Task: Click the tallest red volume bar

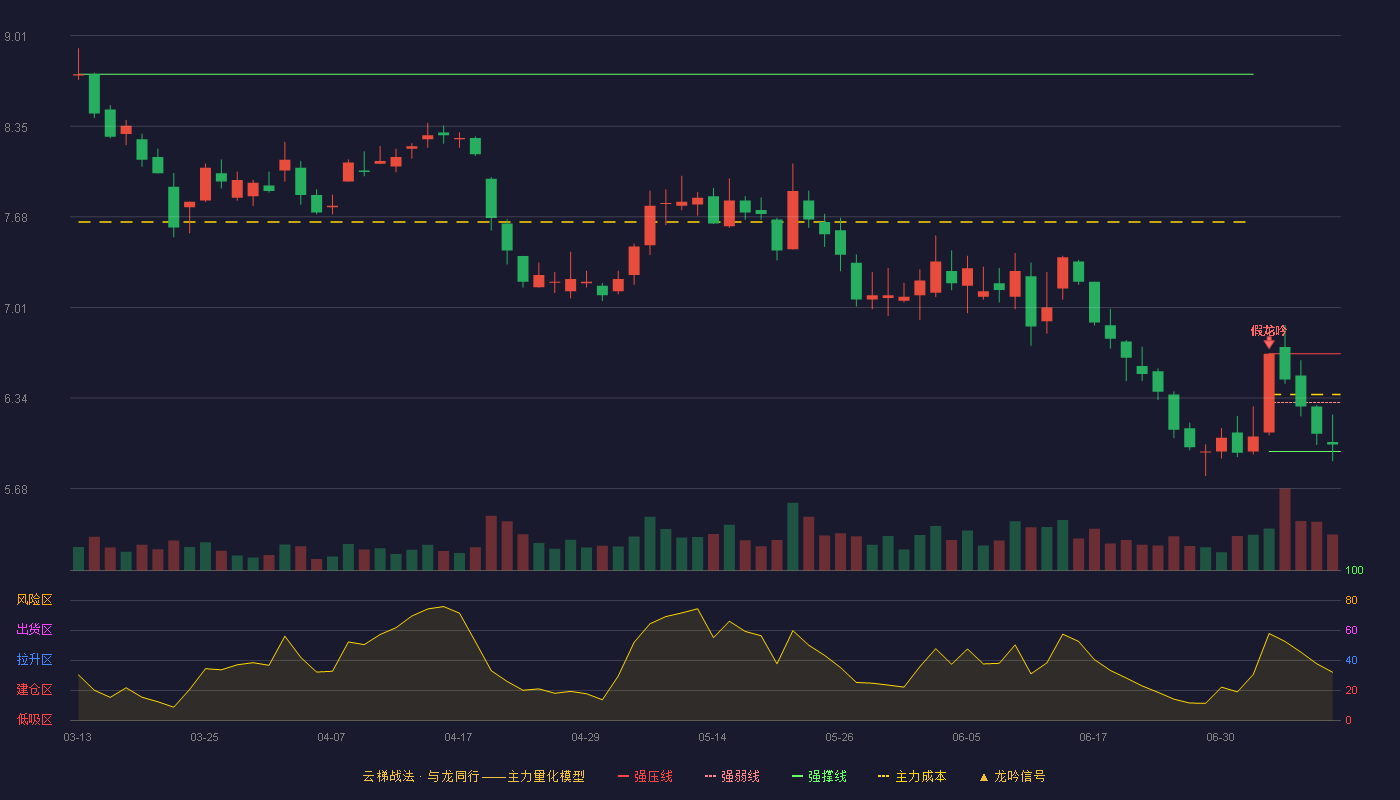Action: tap(1285, 529)
